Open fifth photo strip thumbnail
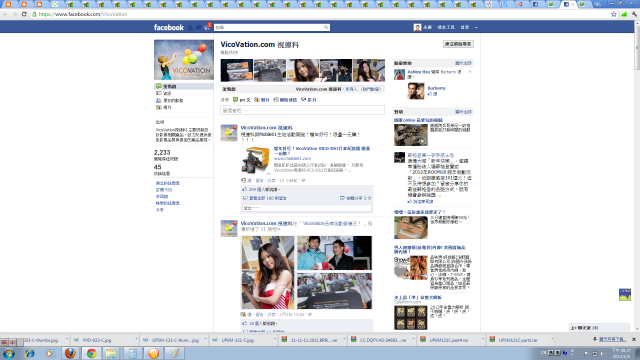 click(x=369, y=70)
